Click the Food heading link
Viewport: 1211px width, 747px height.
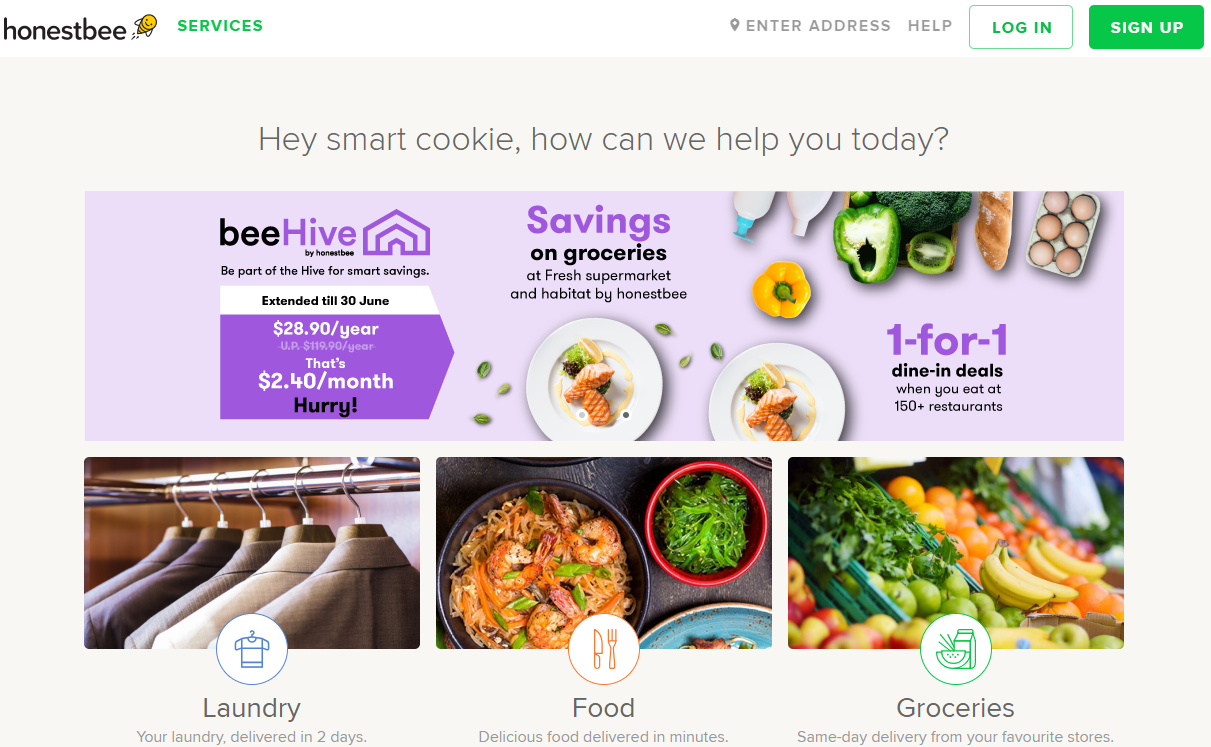604,708
